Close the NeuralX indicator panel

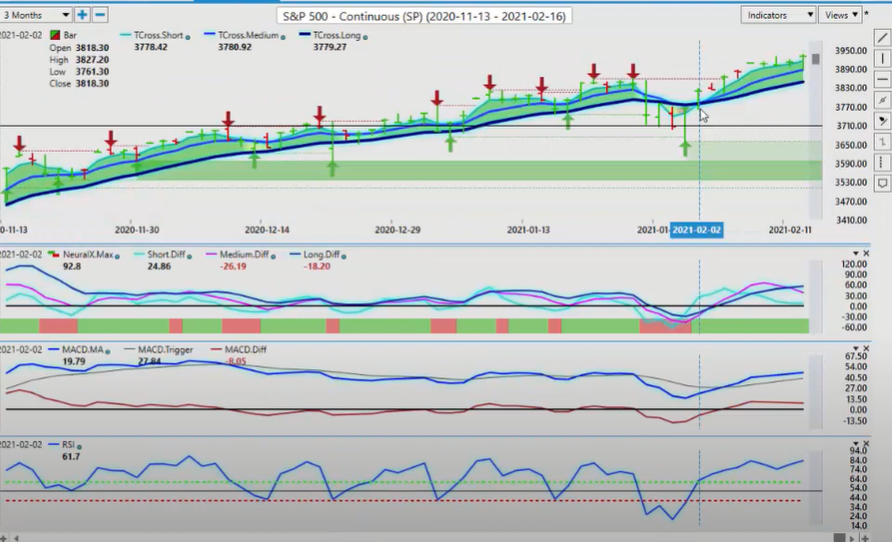(x=866, y=253)
